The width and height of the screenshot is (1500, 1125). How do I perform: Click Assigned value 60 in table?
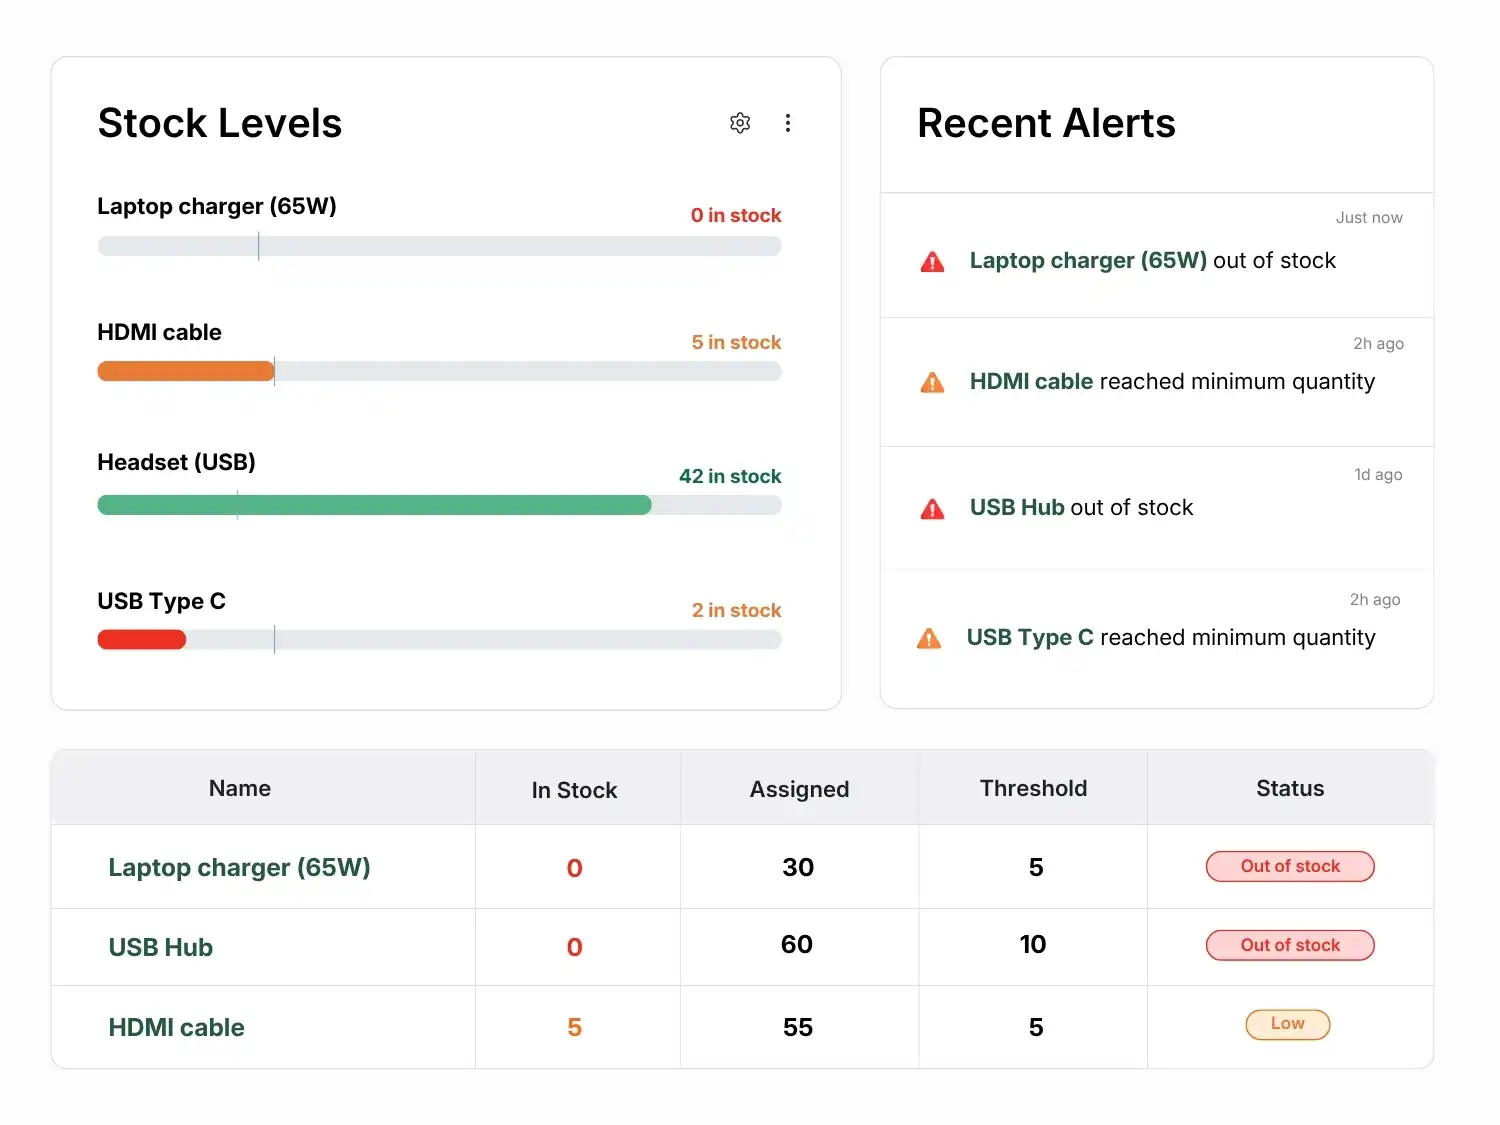[x=797, y=944]
